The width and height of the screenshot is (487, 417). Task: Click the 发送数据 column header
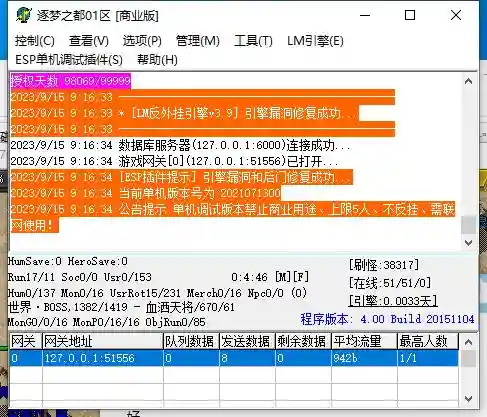[x=247, y=341]
